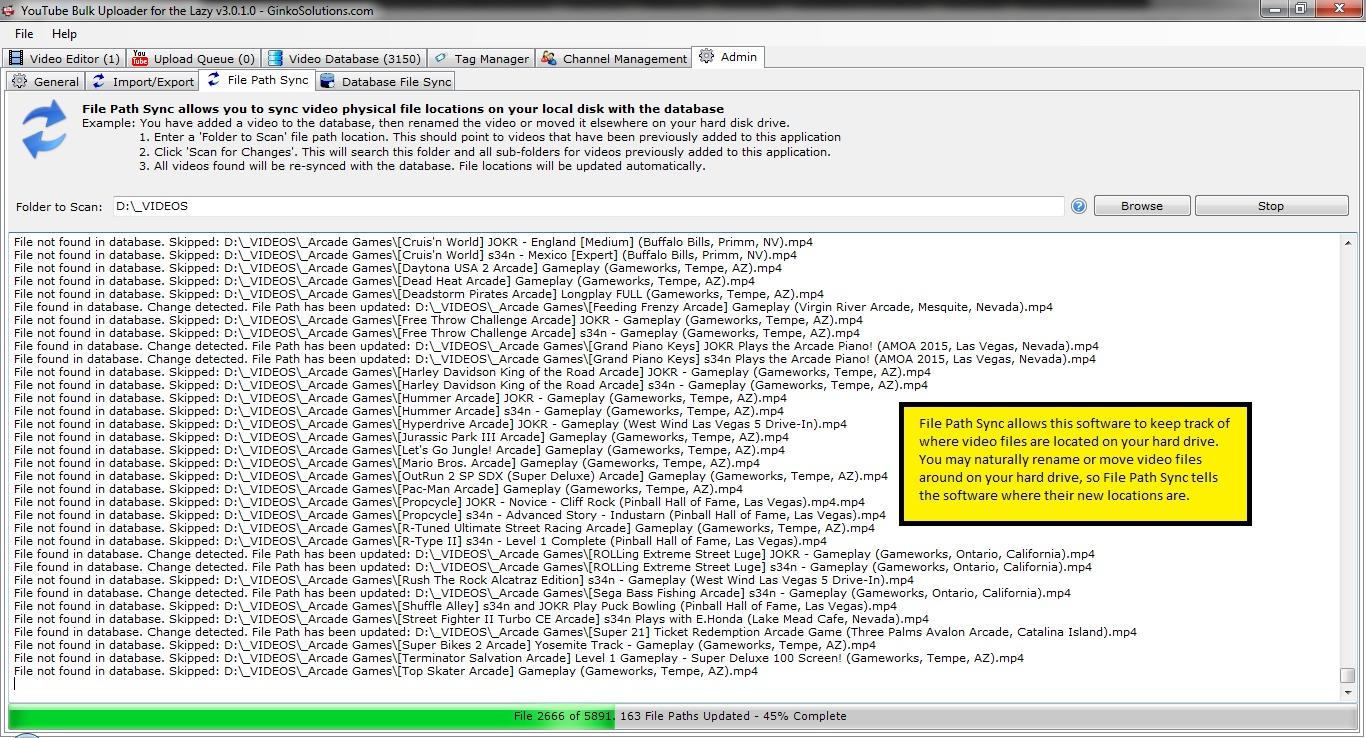Click the log line for Daytona USA 2 Arcade
Image resolution: width=1366 pixels, height=738 pixels.
coord(398,268)
